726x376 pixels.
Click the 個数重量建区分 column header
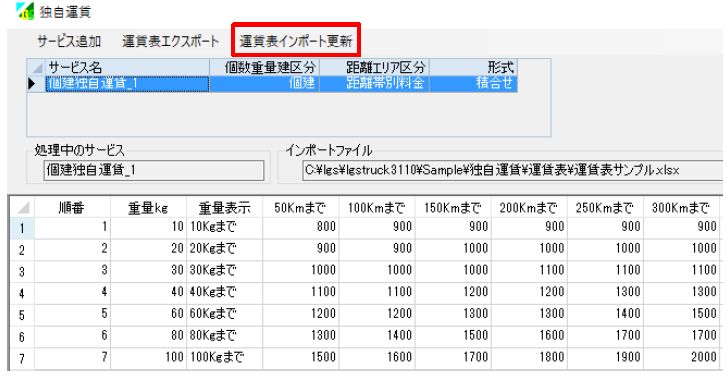[264, 68]
